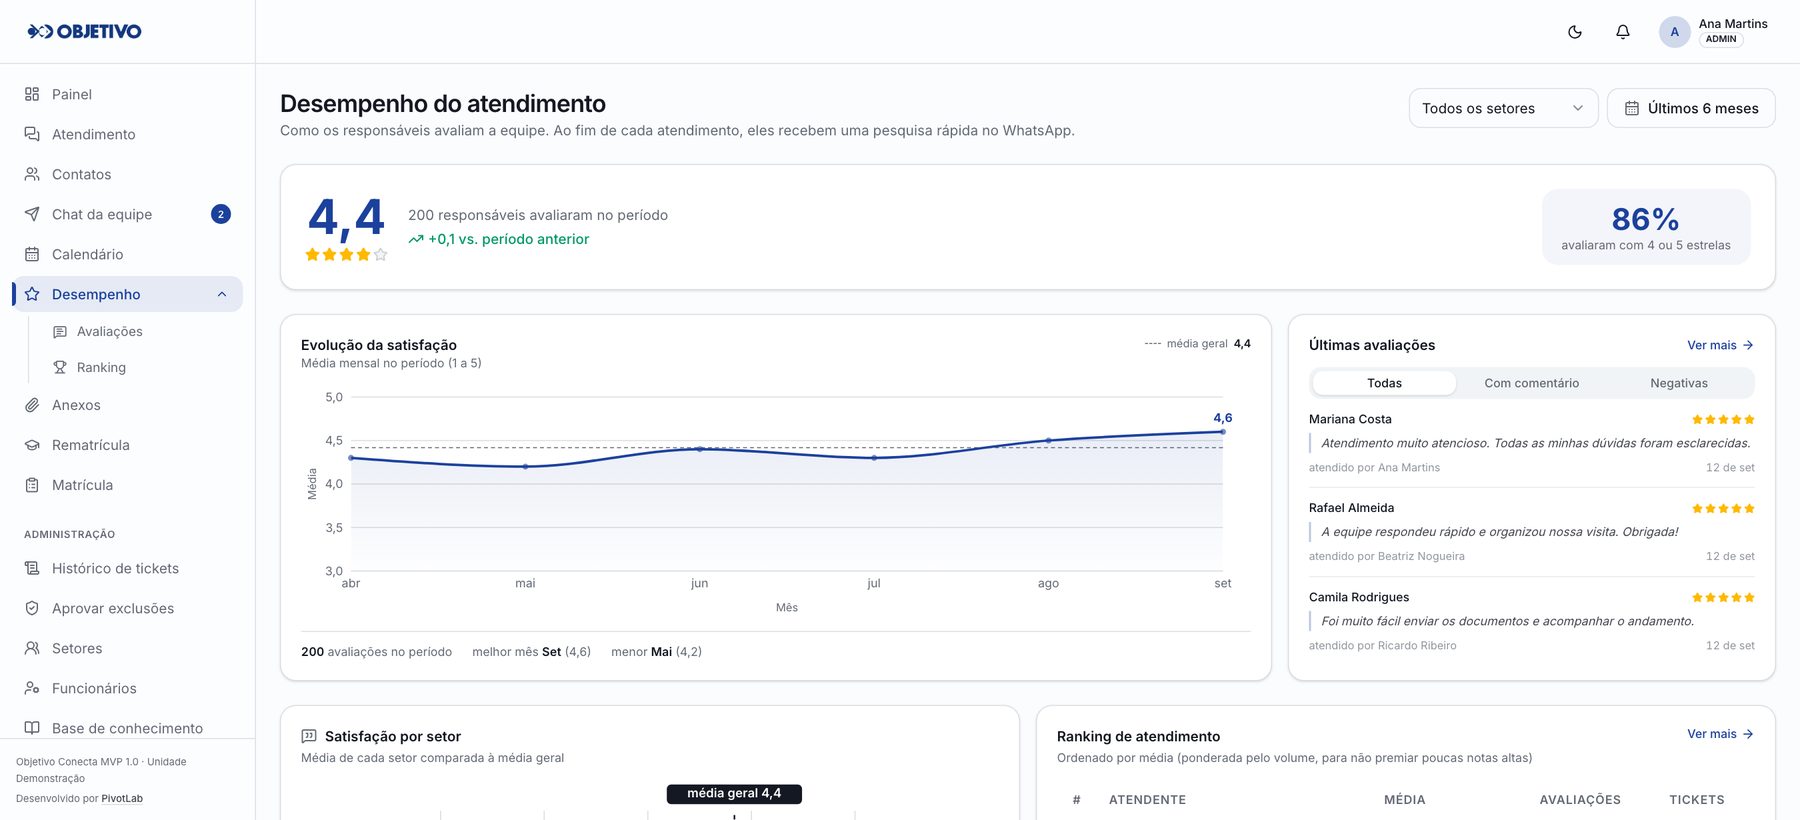Click the Satisfação por setor card icon

(309, 736)
